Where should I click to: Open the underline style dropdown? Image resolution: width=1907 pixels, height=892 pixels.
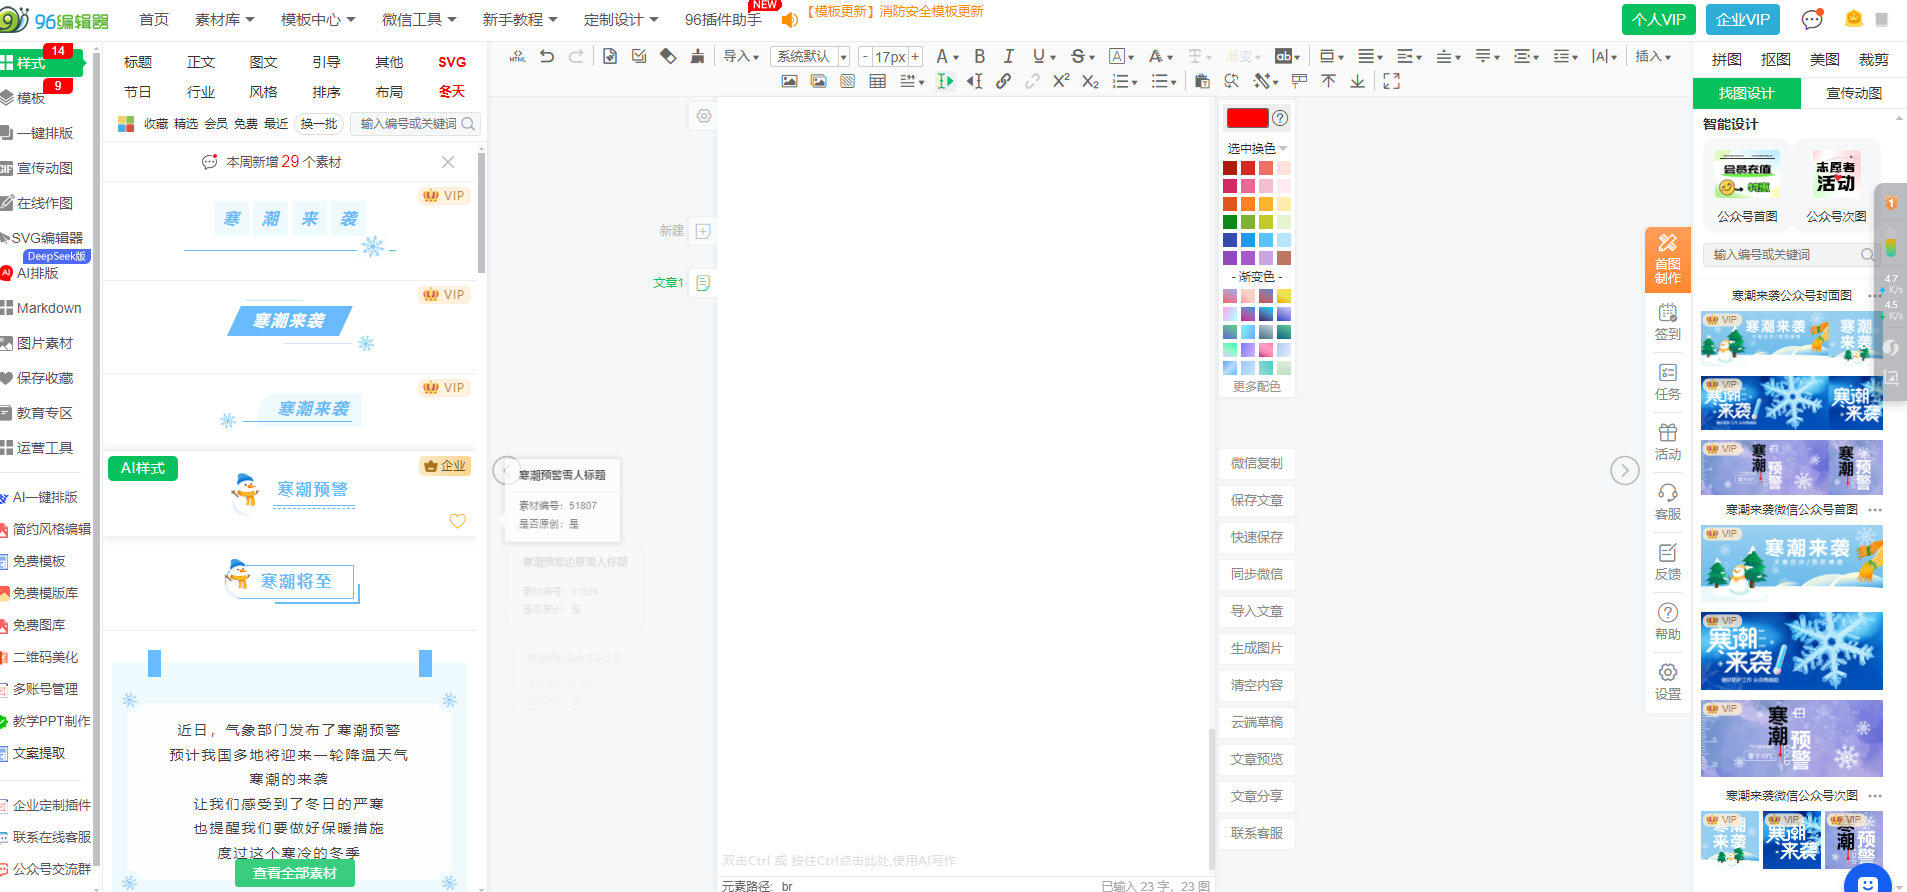click(x=1043, y=57)
